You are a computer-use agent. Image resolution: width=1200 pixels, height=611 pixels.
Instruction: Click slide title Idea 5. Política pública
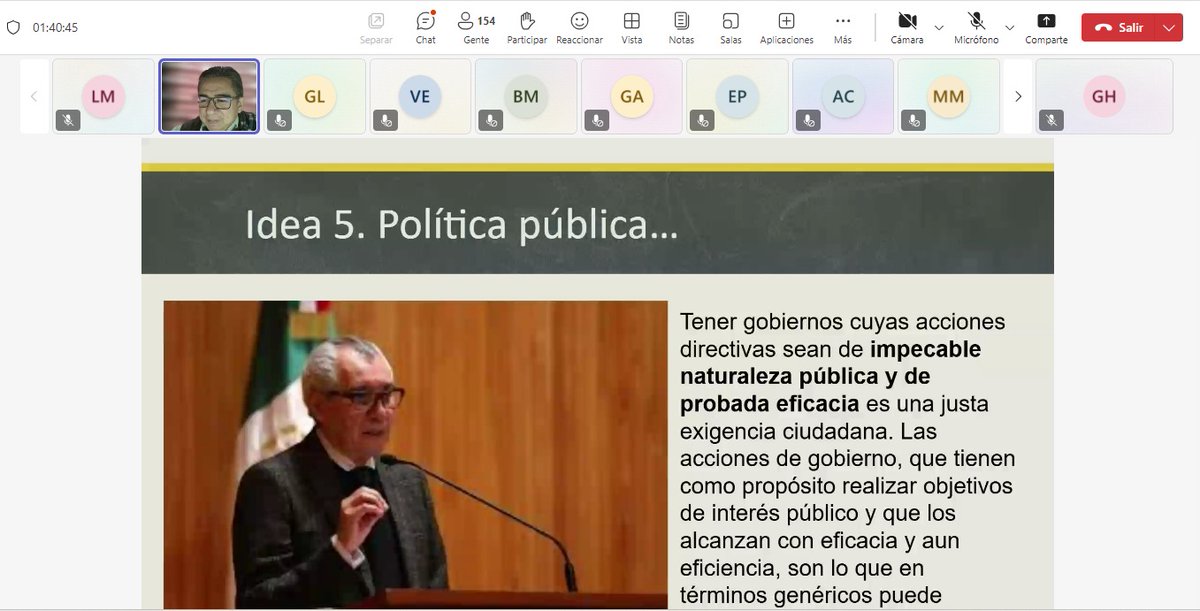point(461,226)
